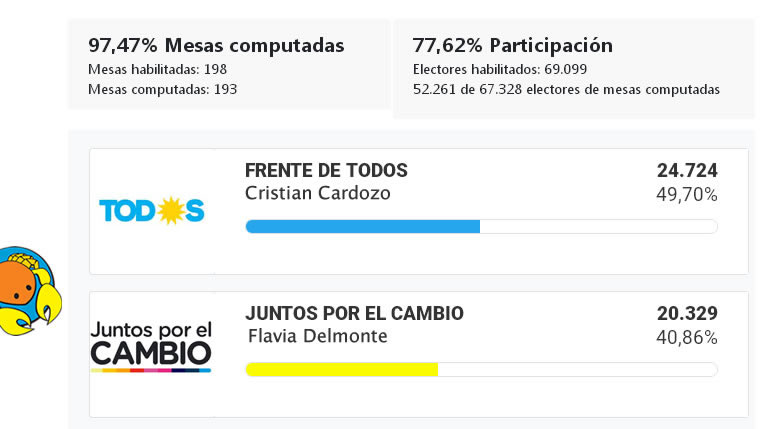Click the blue Frente de Todos progress bar
Image resolution: width=779 pixels, height=429 pixels.
[363, 226]
